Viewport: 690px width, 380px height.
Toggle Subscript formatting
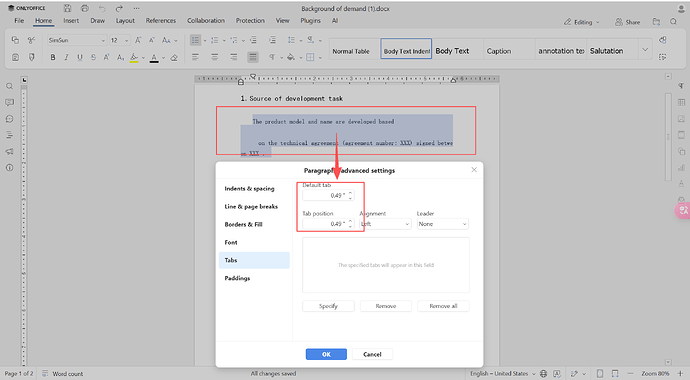[120, 57]
